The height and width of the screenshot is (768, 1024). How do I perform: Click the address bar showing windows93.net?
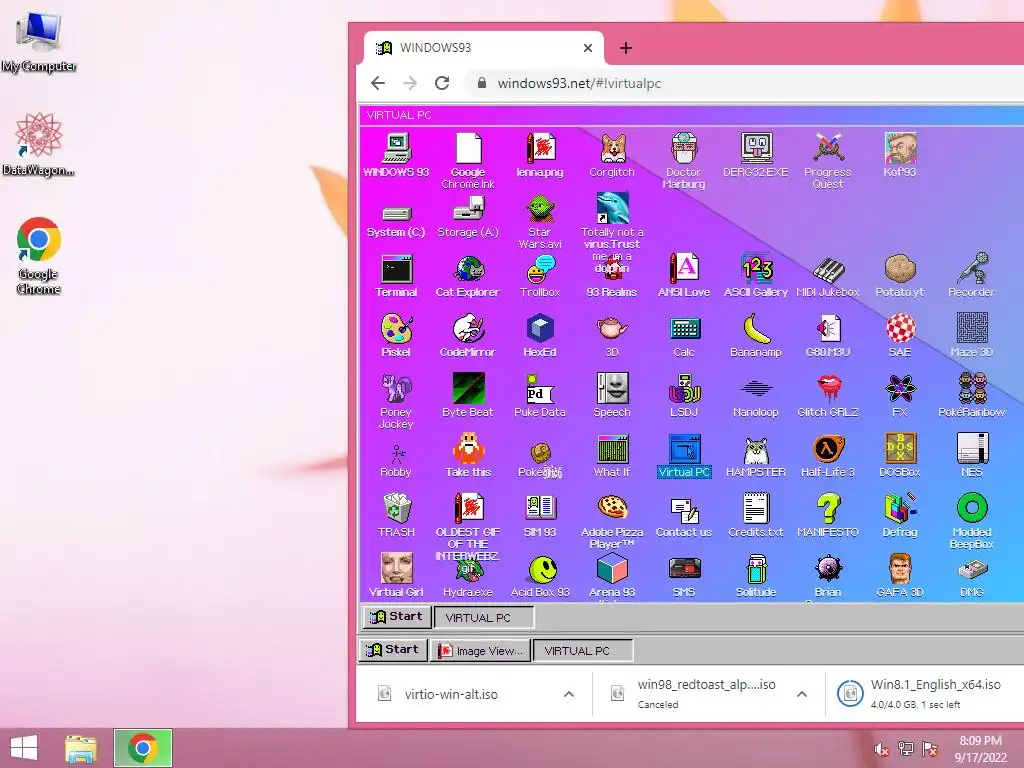click(744, 83)
